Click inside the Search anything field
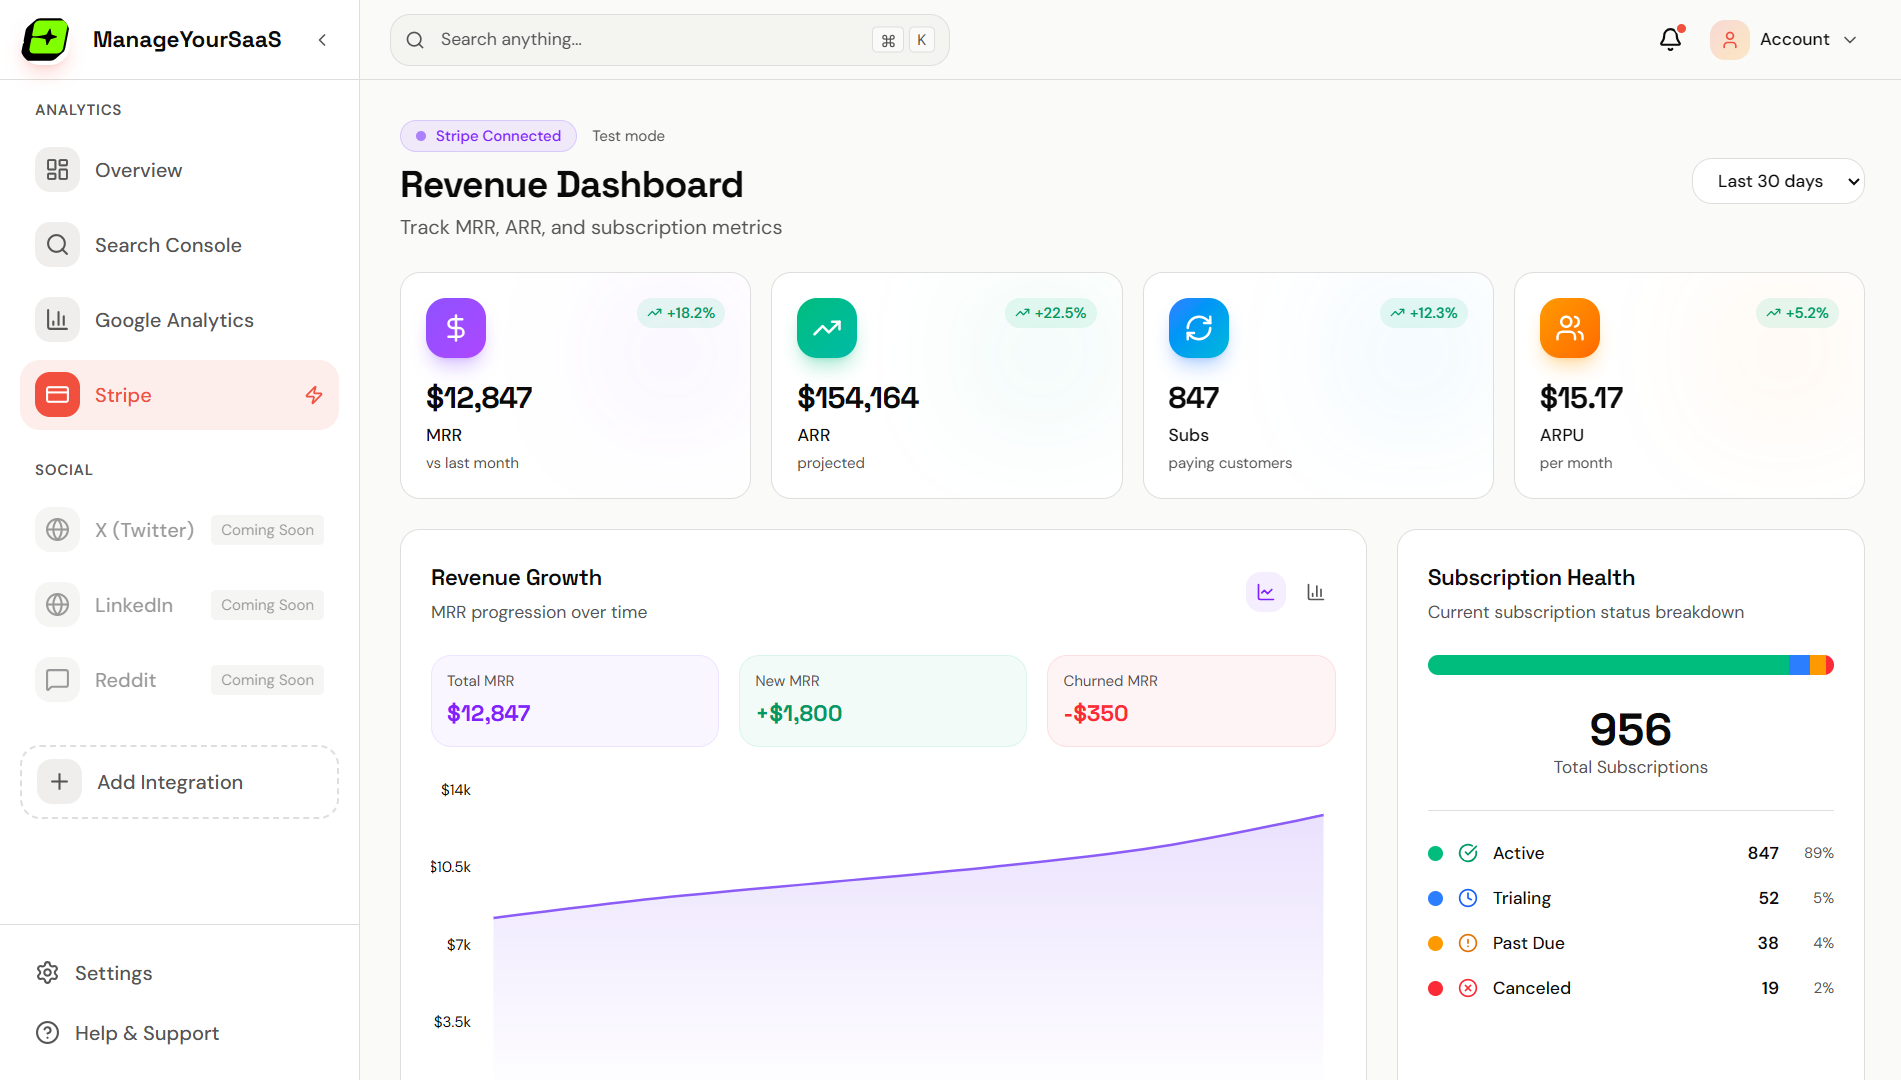Viewport: 1901px width, 1080px height. (600, 39)
